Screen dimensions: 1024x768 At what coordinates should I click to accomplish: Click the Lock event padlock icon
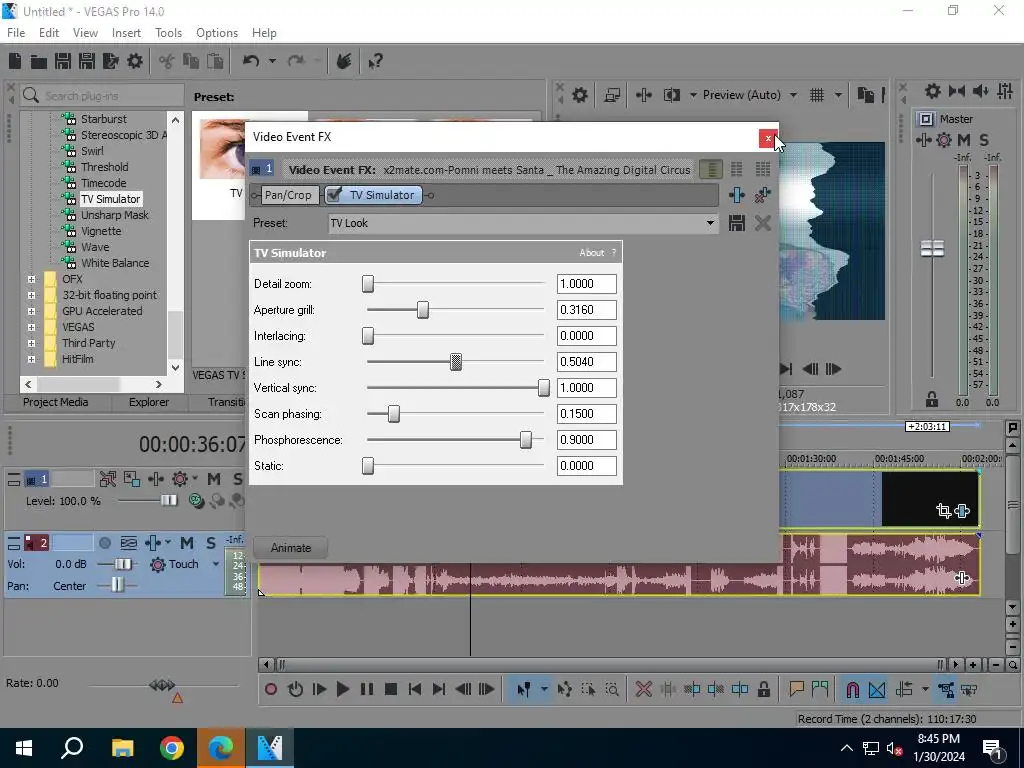point(763,689)
